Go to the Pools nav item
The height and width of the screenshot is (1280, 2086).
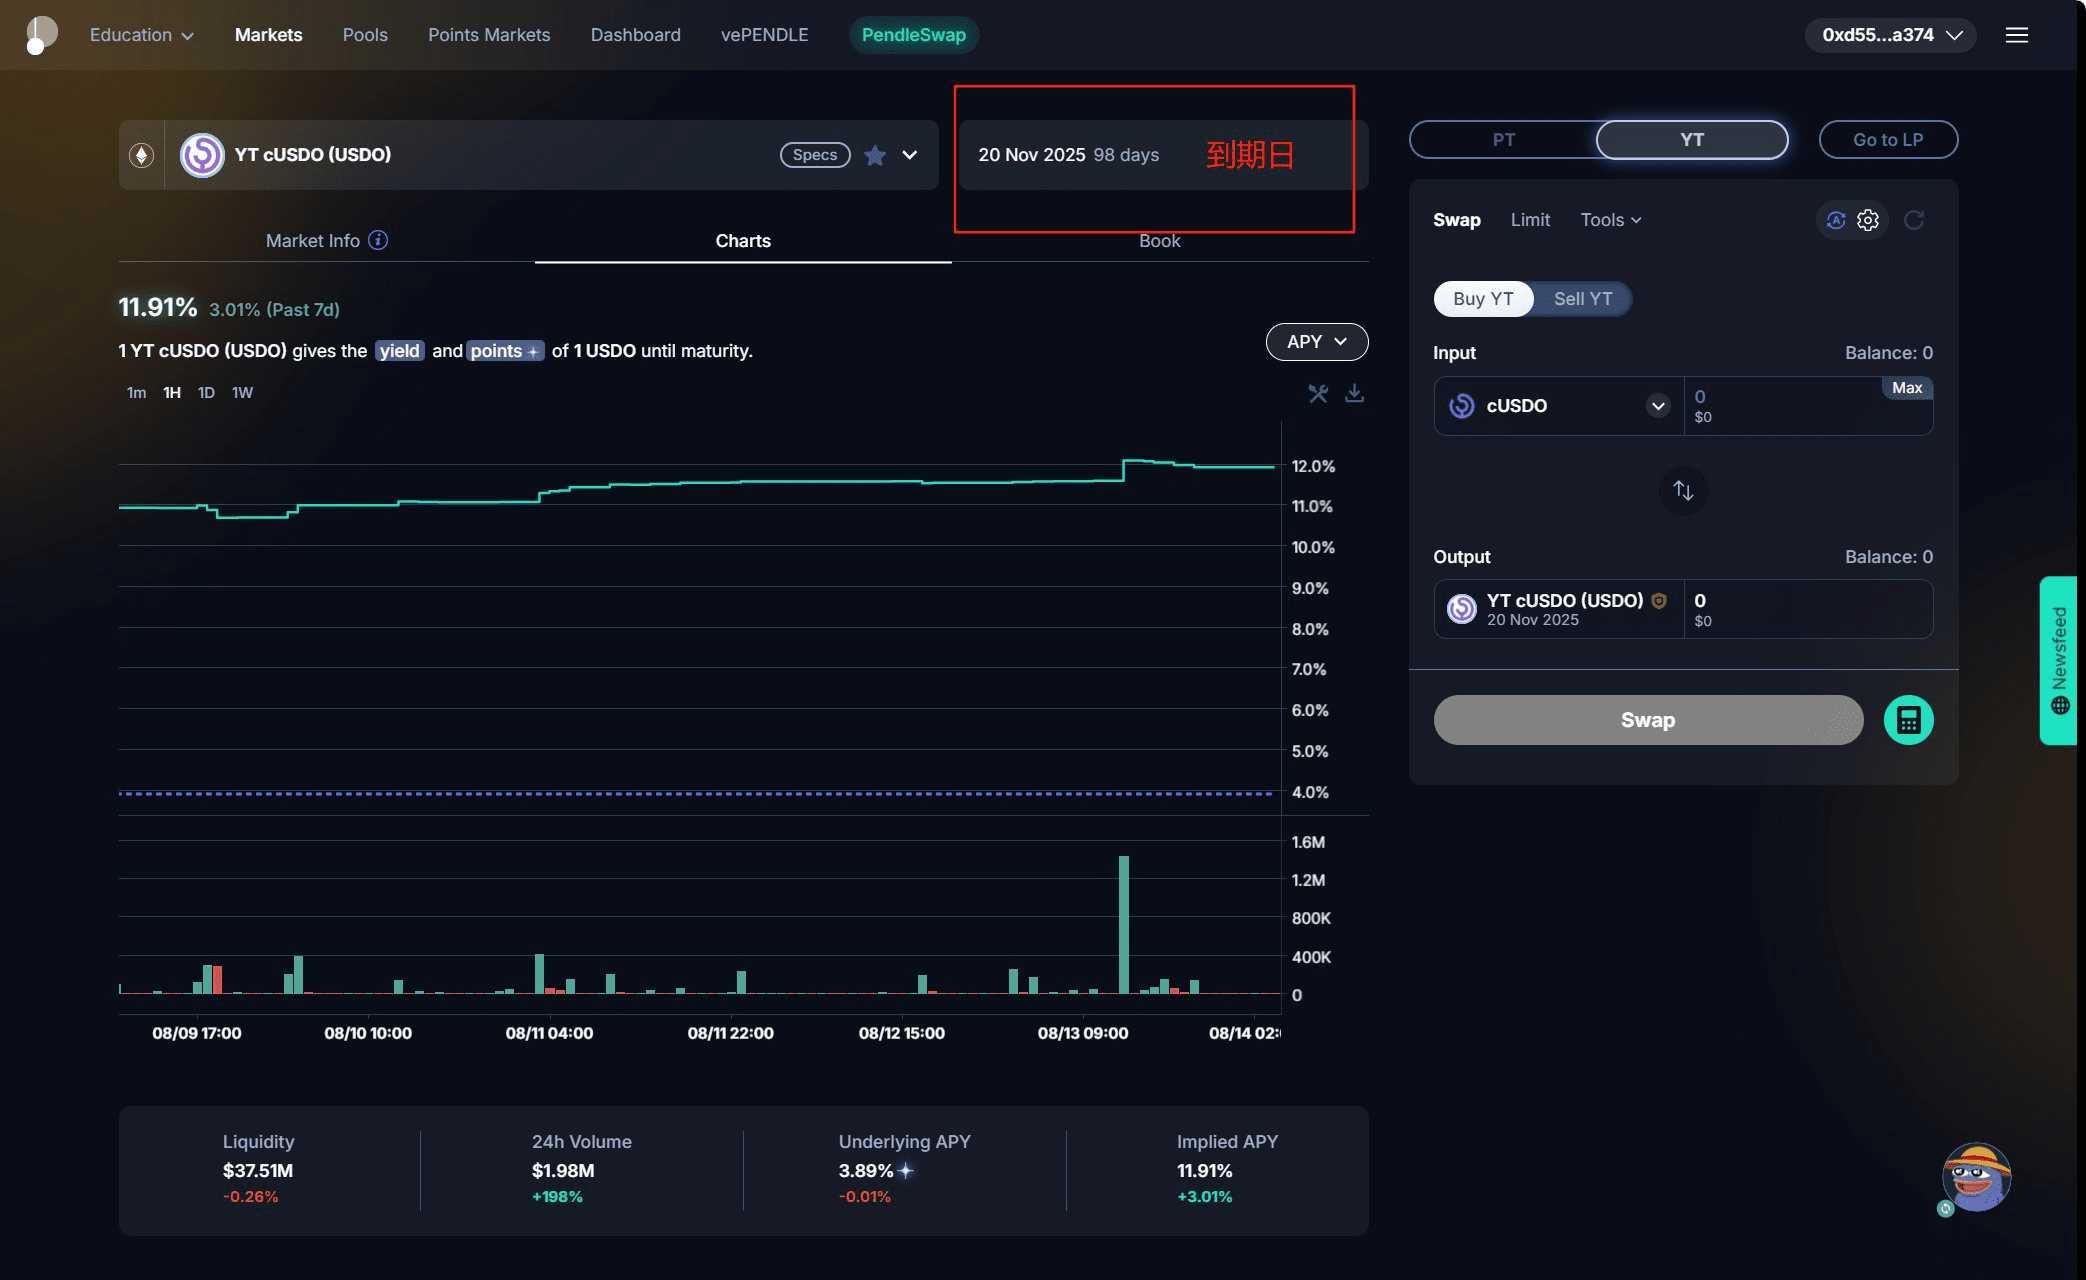(365, 35)
